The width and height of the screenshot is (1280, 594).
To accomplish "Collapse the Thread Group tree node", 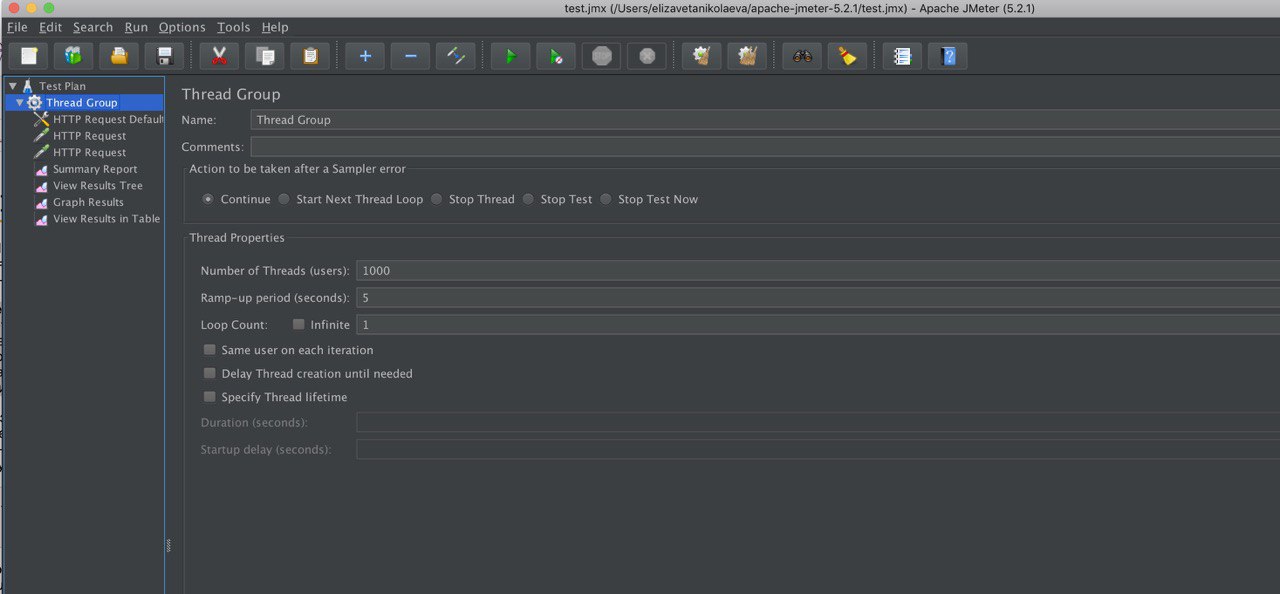I will 19,102.
